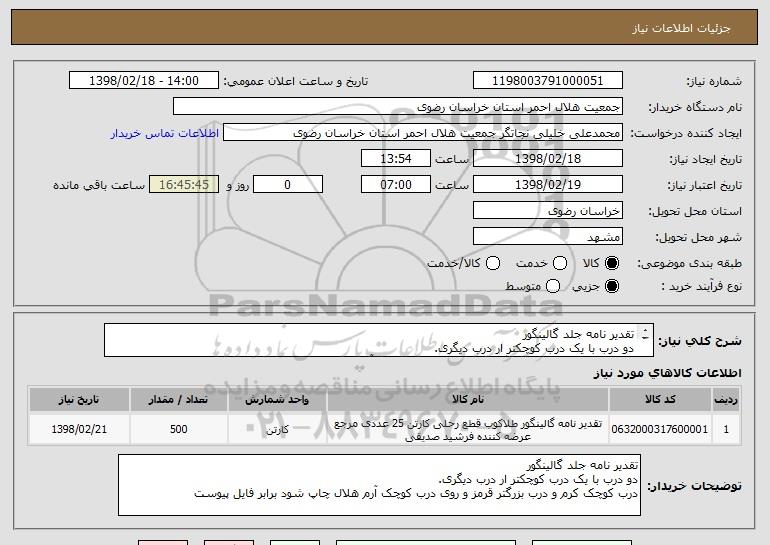Select the خدمت radio button
Viewport: 770px width, 545px height.
coord(560,264)
